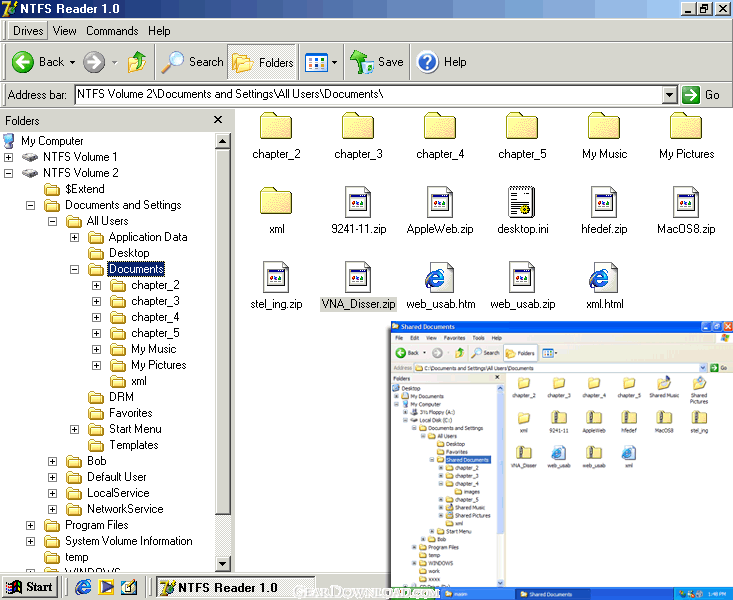
Task: Expand Program Files tree node
Action: click(30, 526)
